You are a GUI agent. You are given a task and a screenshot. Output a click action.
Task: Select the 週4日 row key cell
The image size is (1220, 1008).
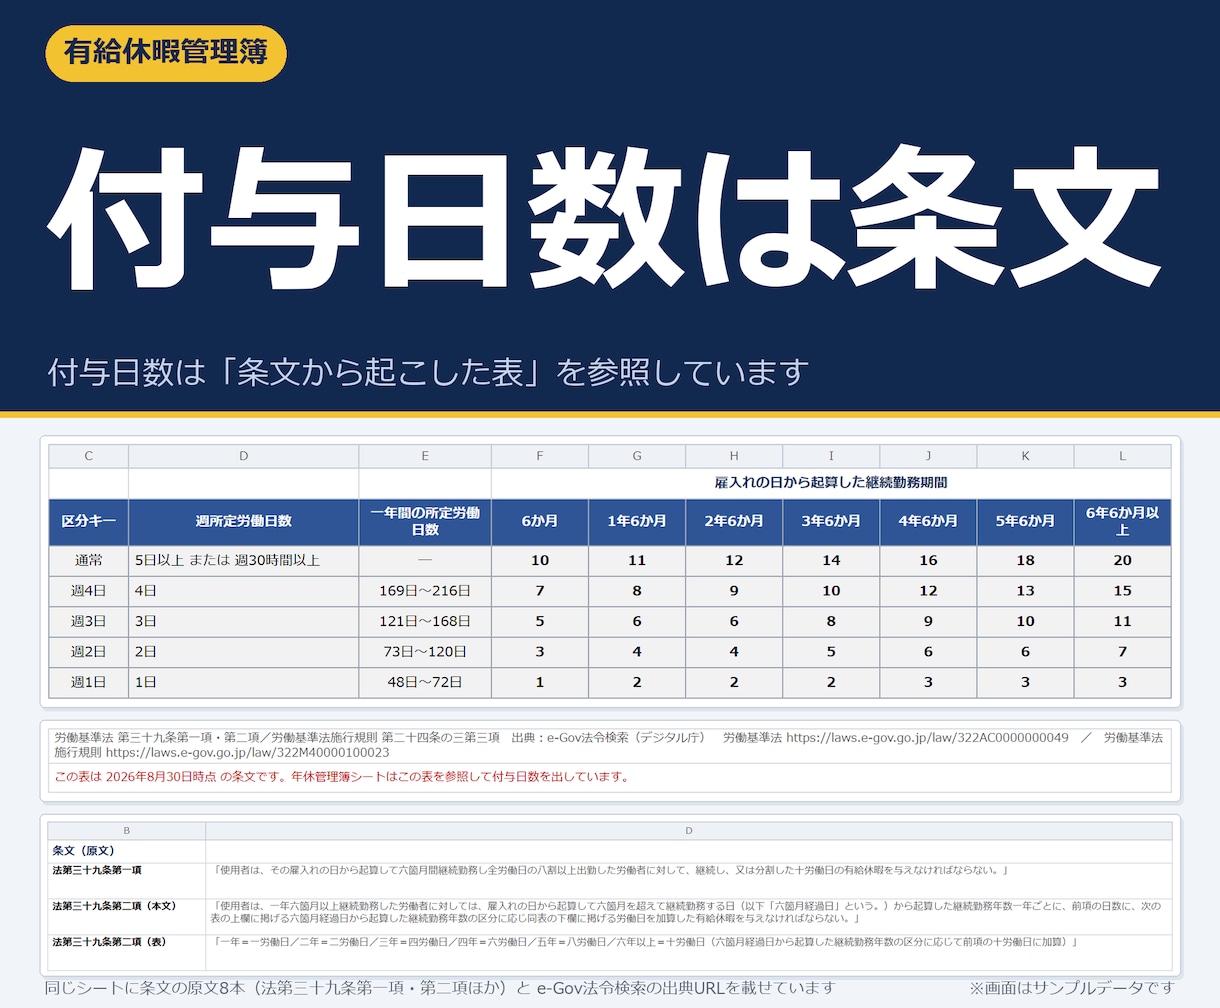coord(89,592)
